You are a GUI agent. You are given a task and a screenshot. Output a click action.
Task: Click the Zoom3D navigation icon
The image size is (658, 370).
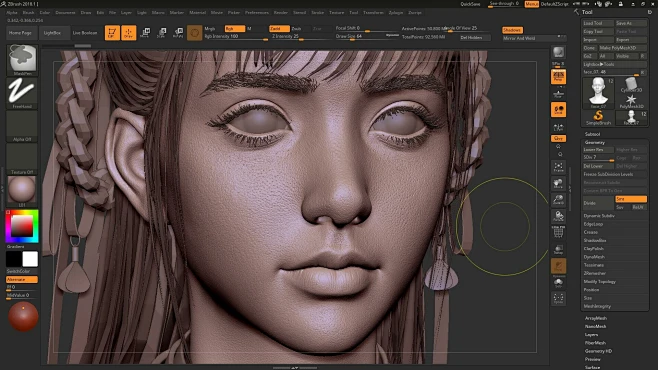click(559, 200)
